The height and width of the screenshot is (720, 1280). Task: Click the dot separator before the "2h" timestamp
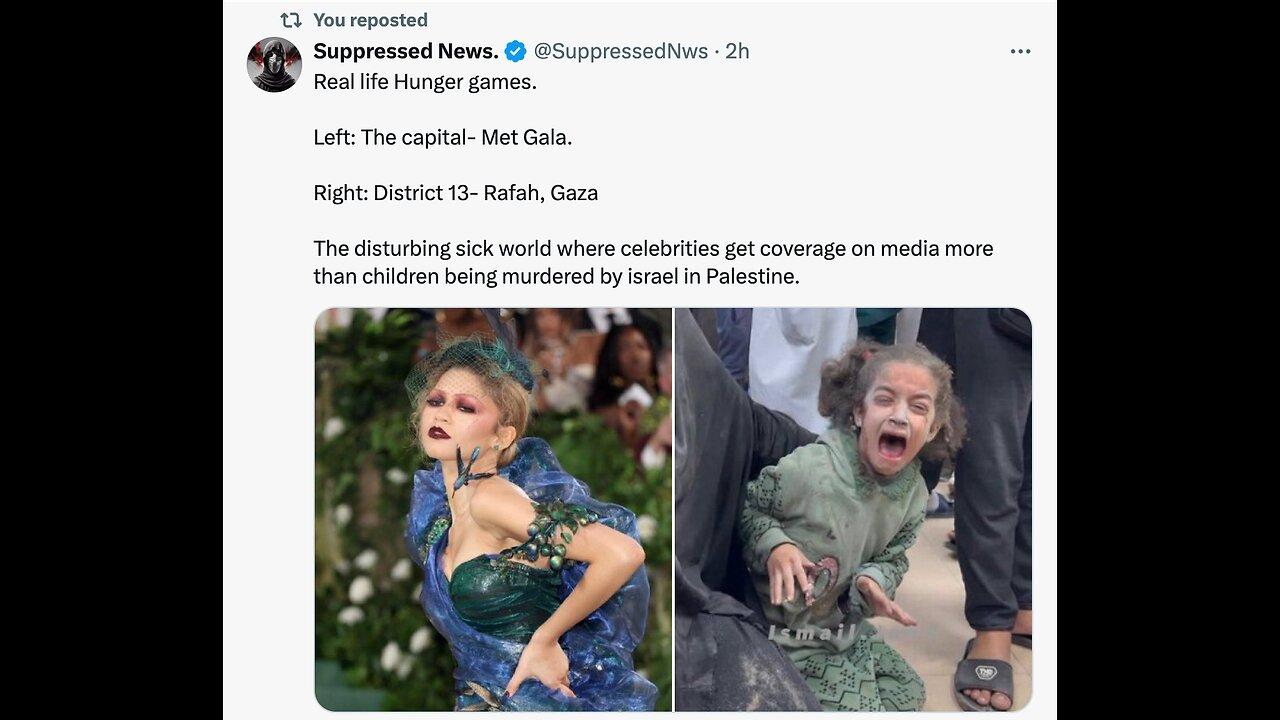(716, 51)
